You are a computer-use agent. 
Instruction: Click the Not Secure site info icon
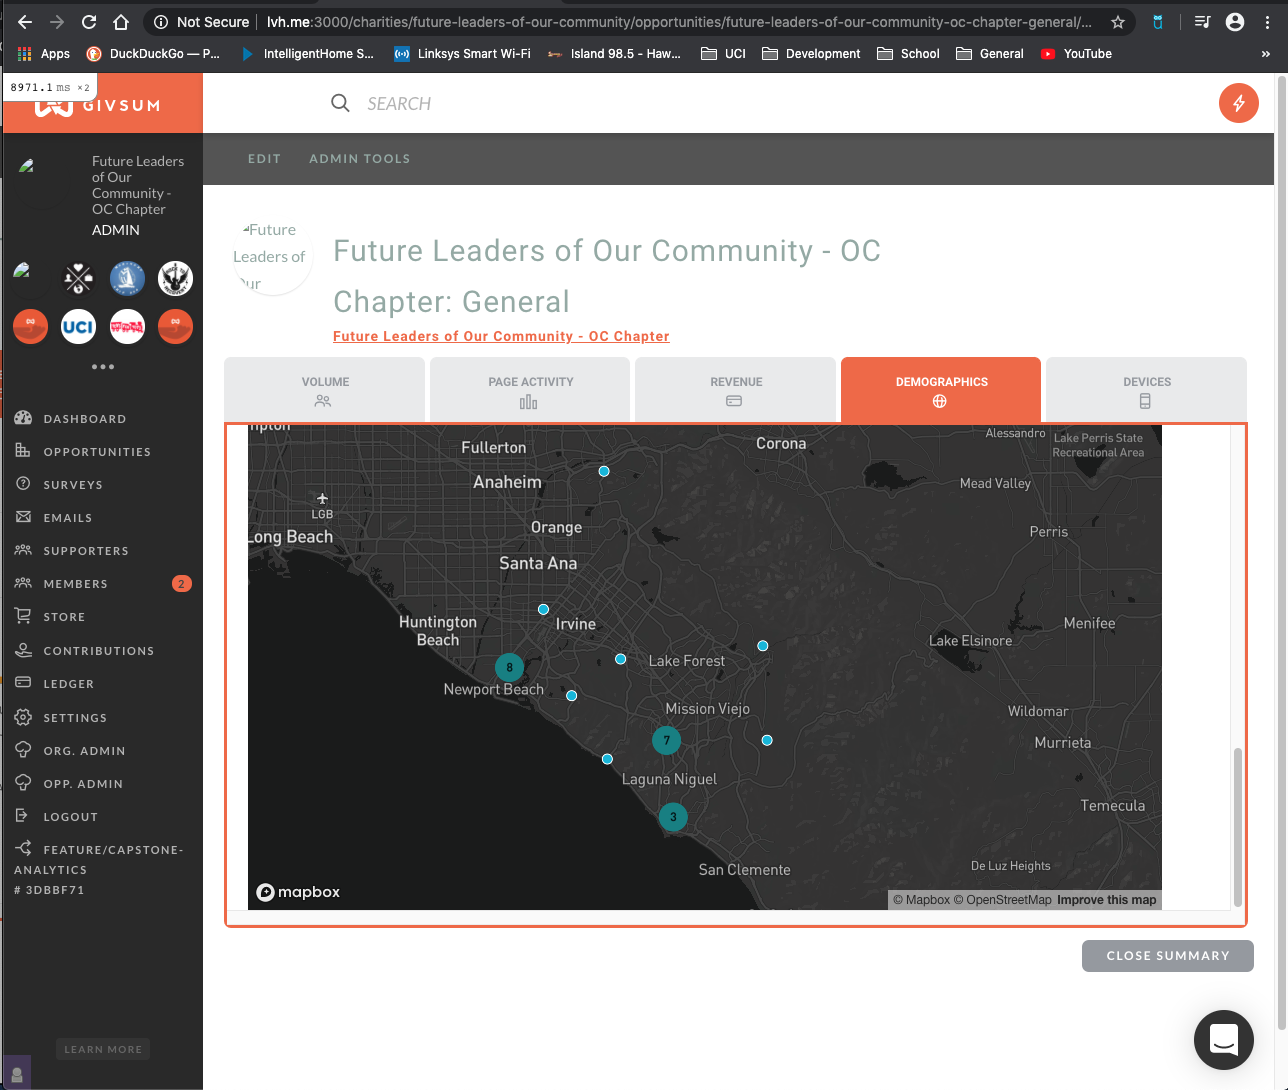160,22
